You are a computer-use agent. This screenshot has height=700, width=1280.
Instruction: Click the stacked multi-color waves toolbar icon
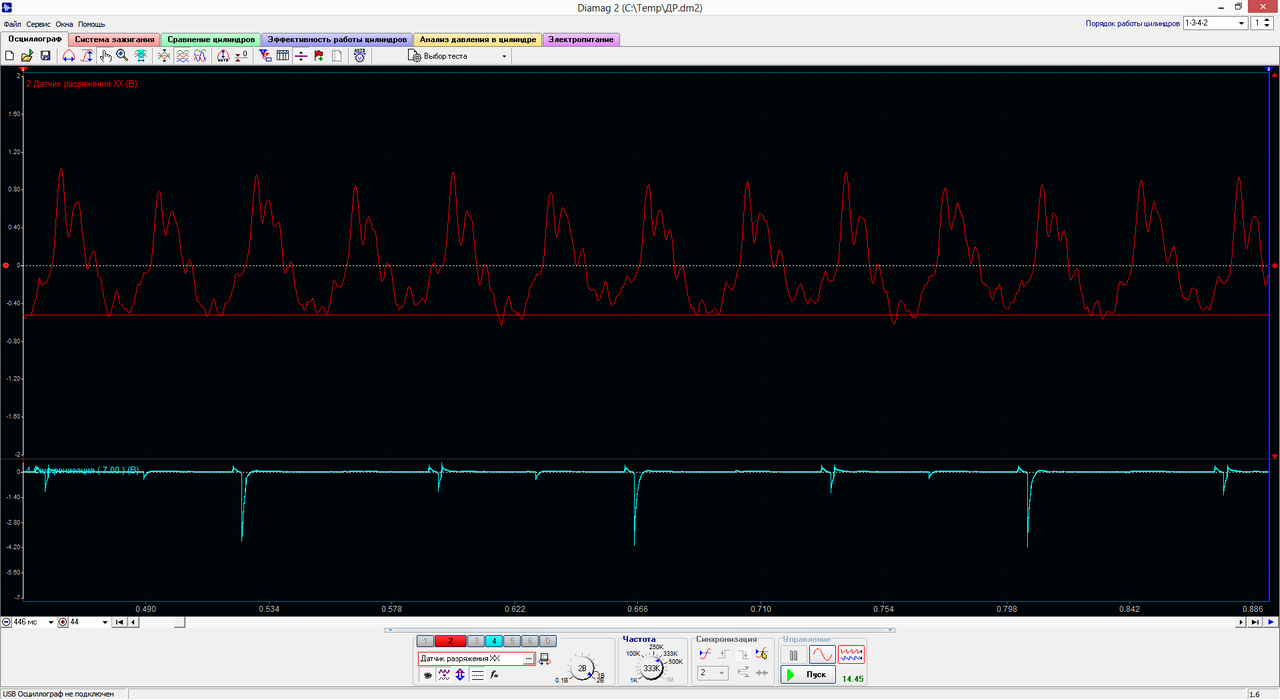tap(182, 56)
